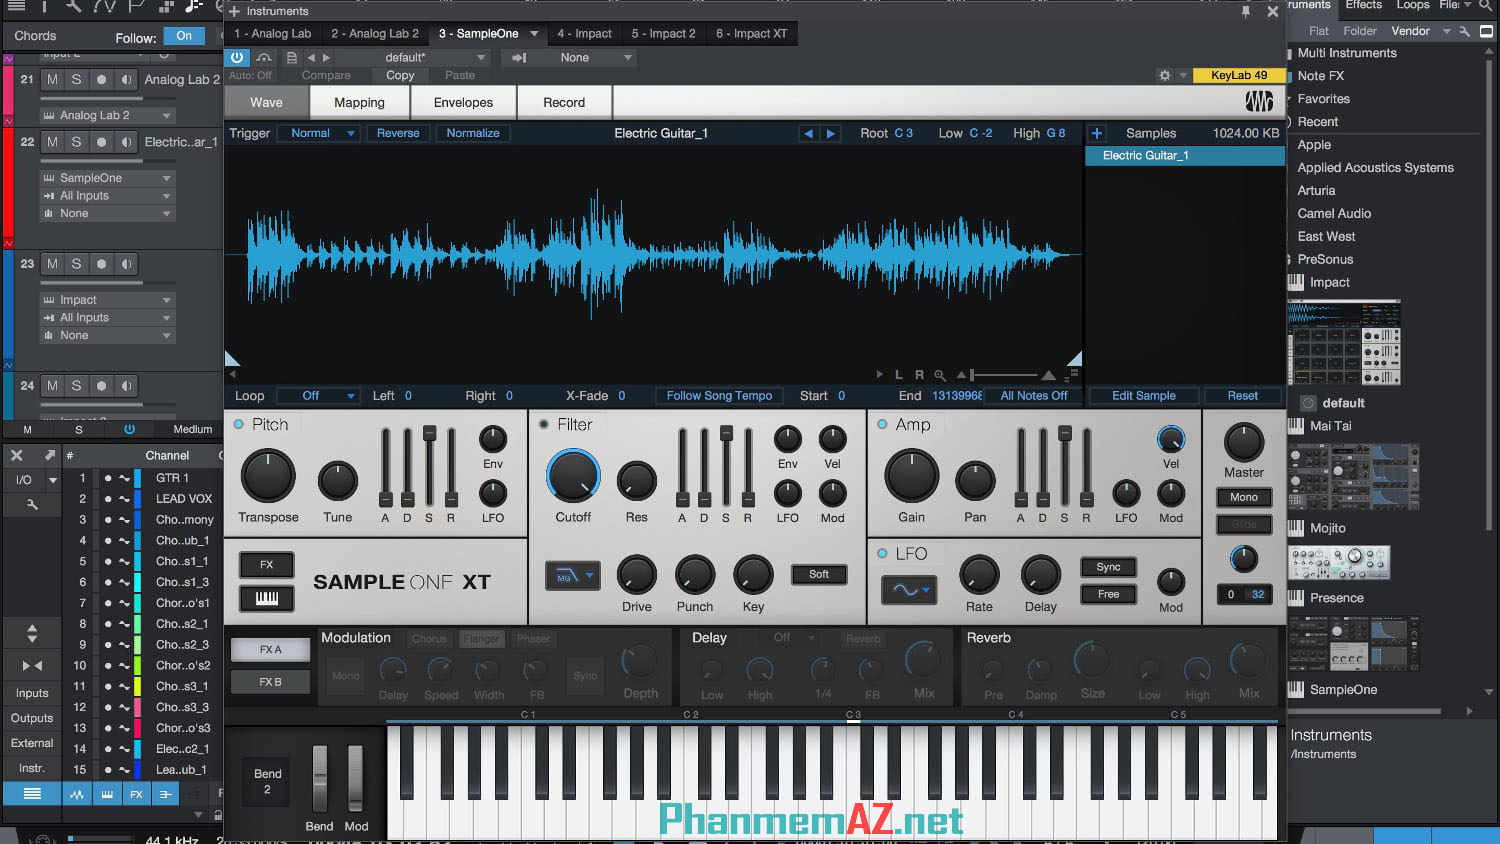Click Edit Sample below the waveform
The height and width of the screenshot is (844, 1500).
coord(1143,395)
